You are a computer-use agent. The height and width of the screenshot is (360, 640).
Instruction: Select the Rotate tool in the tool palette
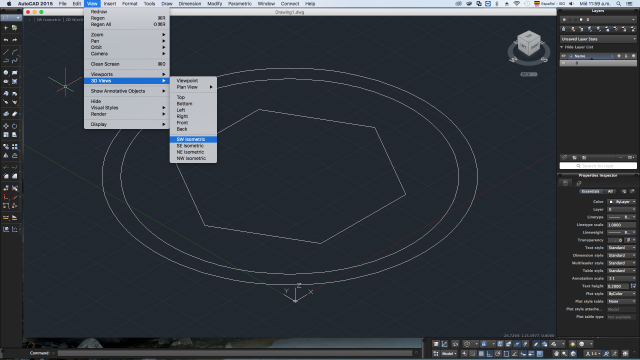15,126
